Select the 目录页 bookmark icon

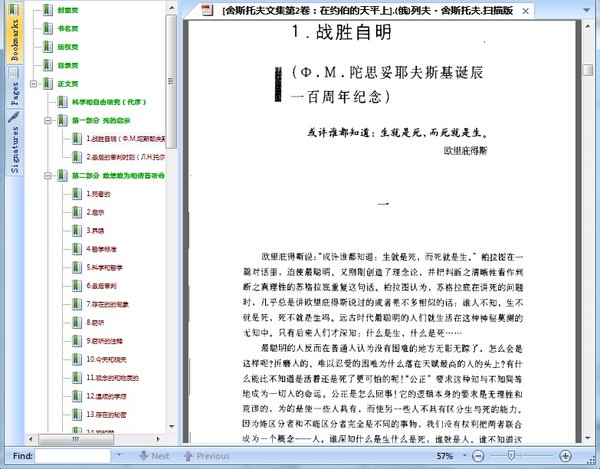click(x=48, y=65)
